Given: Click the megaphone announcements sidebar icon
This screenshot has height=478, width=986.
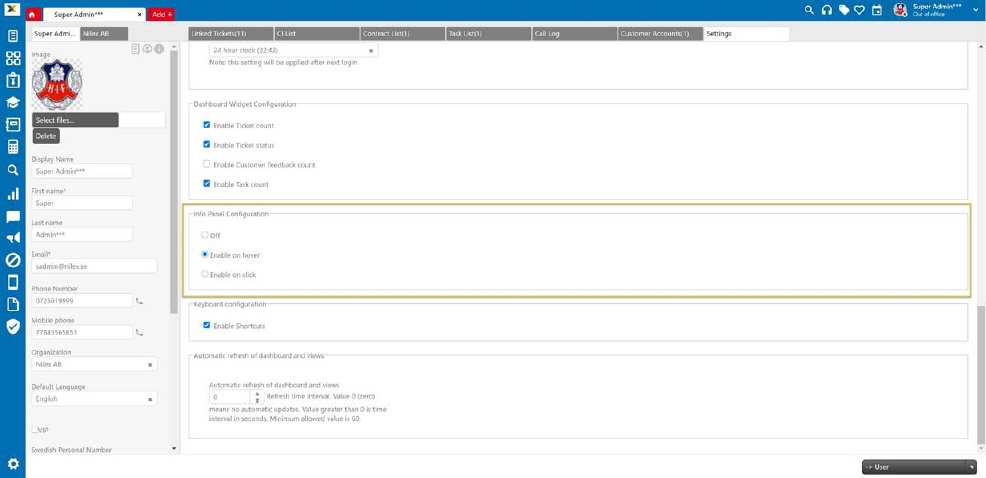Looking at the screenshot, I should pos(13,238).
